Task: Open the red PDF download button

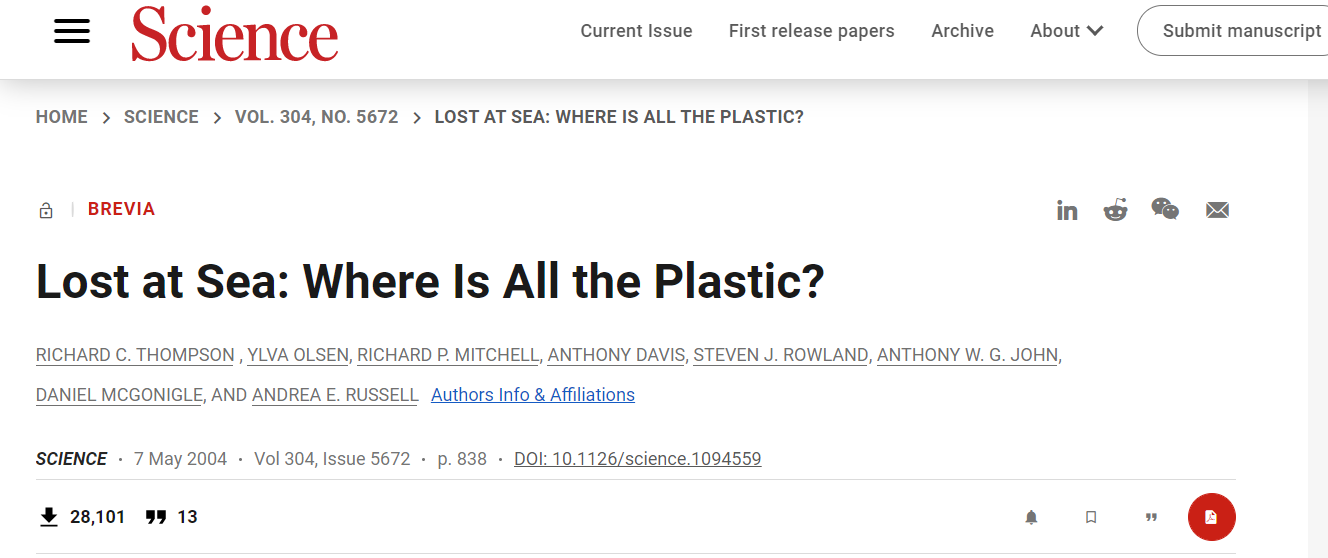Action: [1211, 517]
